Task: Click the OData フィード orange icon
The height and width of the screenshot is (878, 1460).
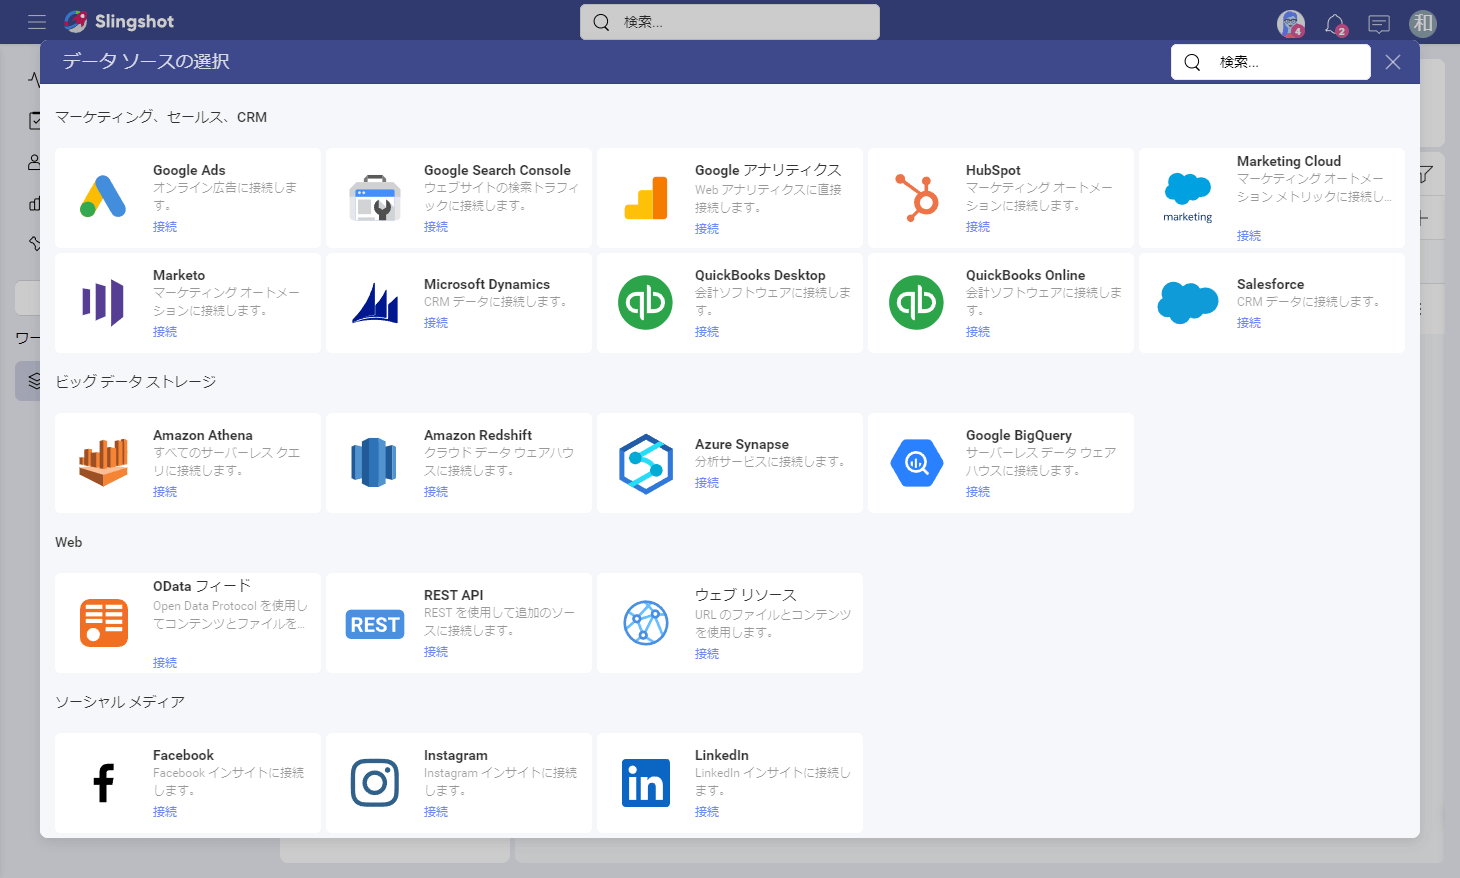Action: click(x=103, y=622)
